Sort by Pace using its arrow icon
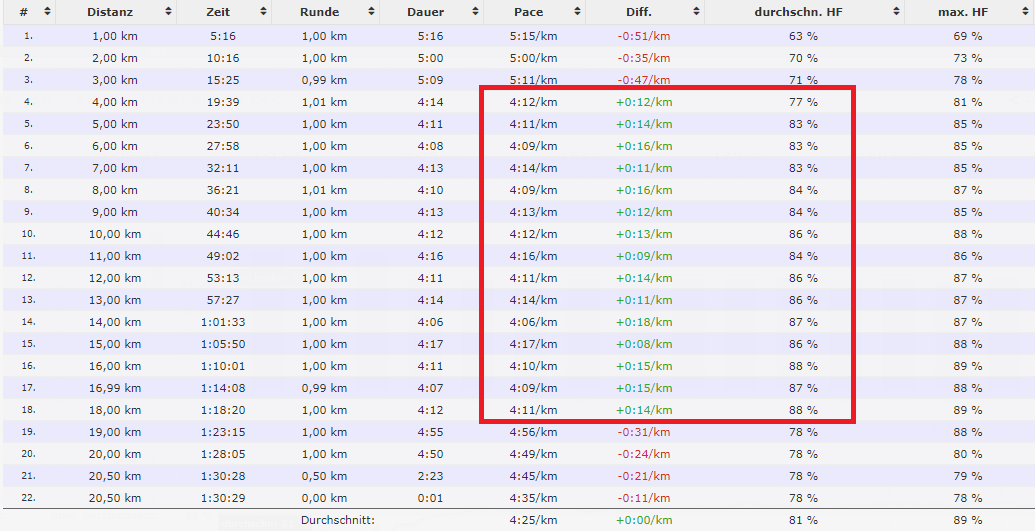Screen dimensions: 1035x531 (577, 12)
